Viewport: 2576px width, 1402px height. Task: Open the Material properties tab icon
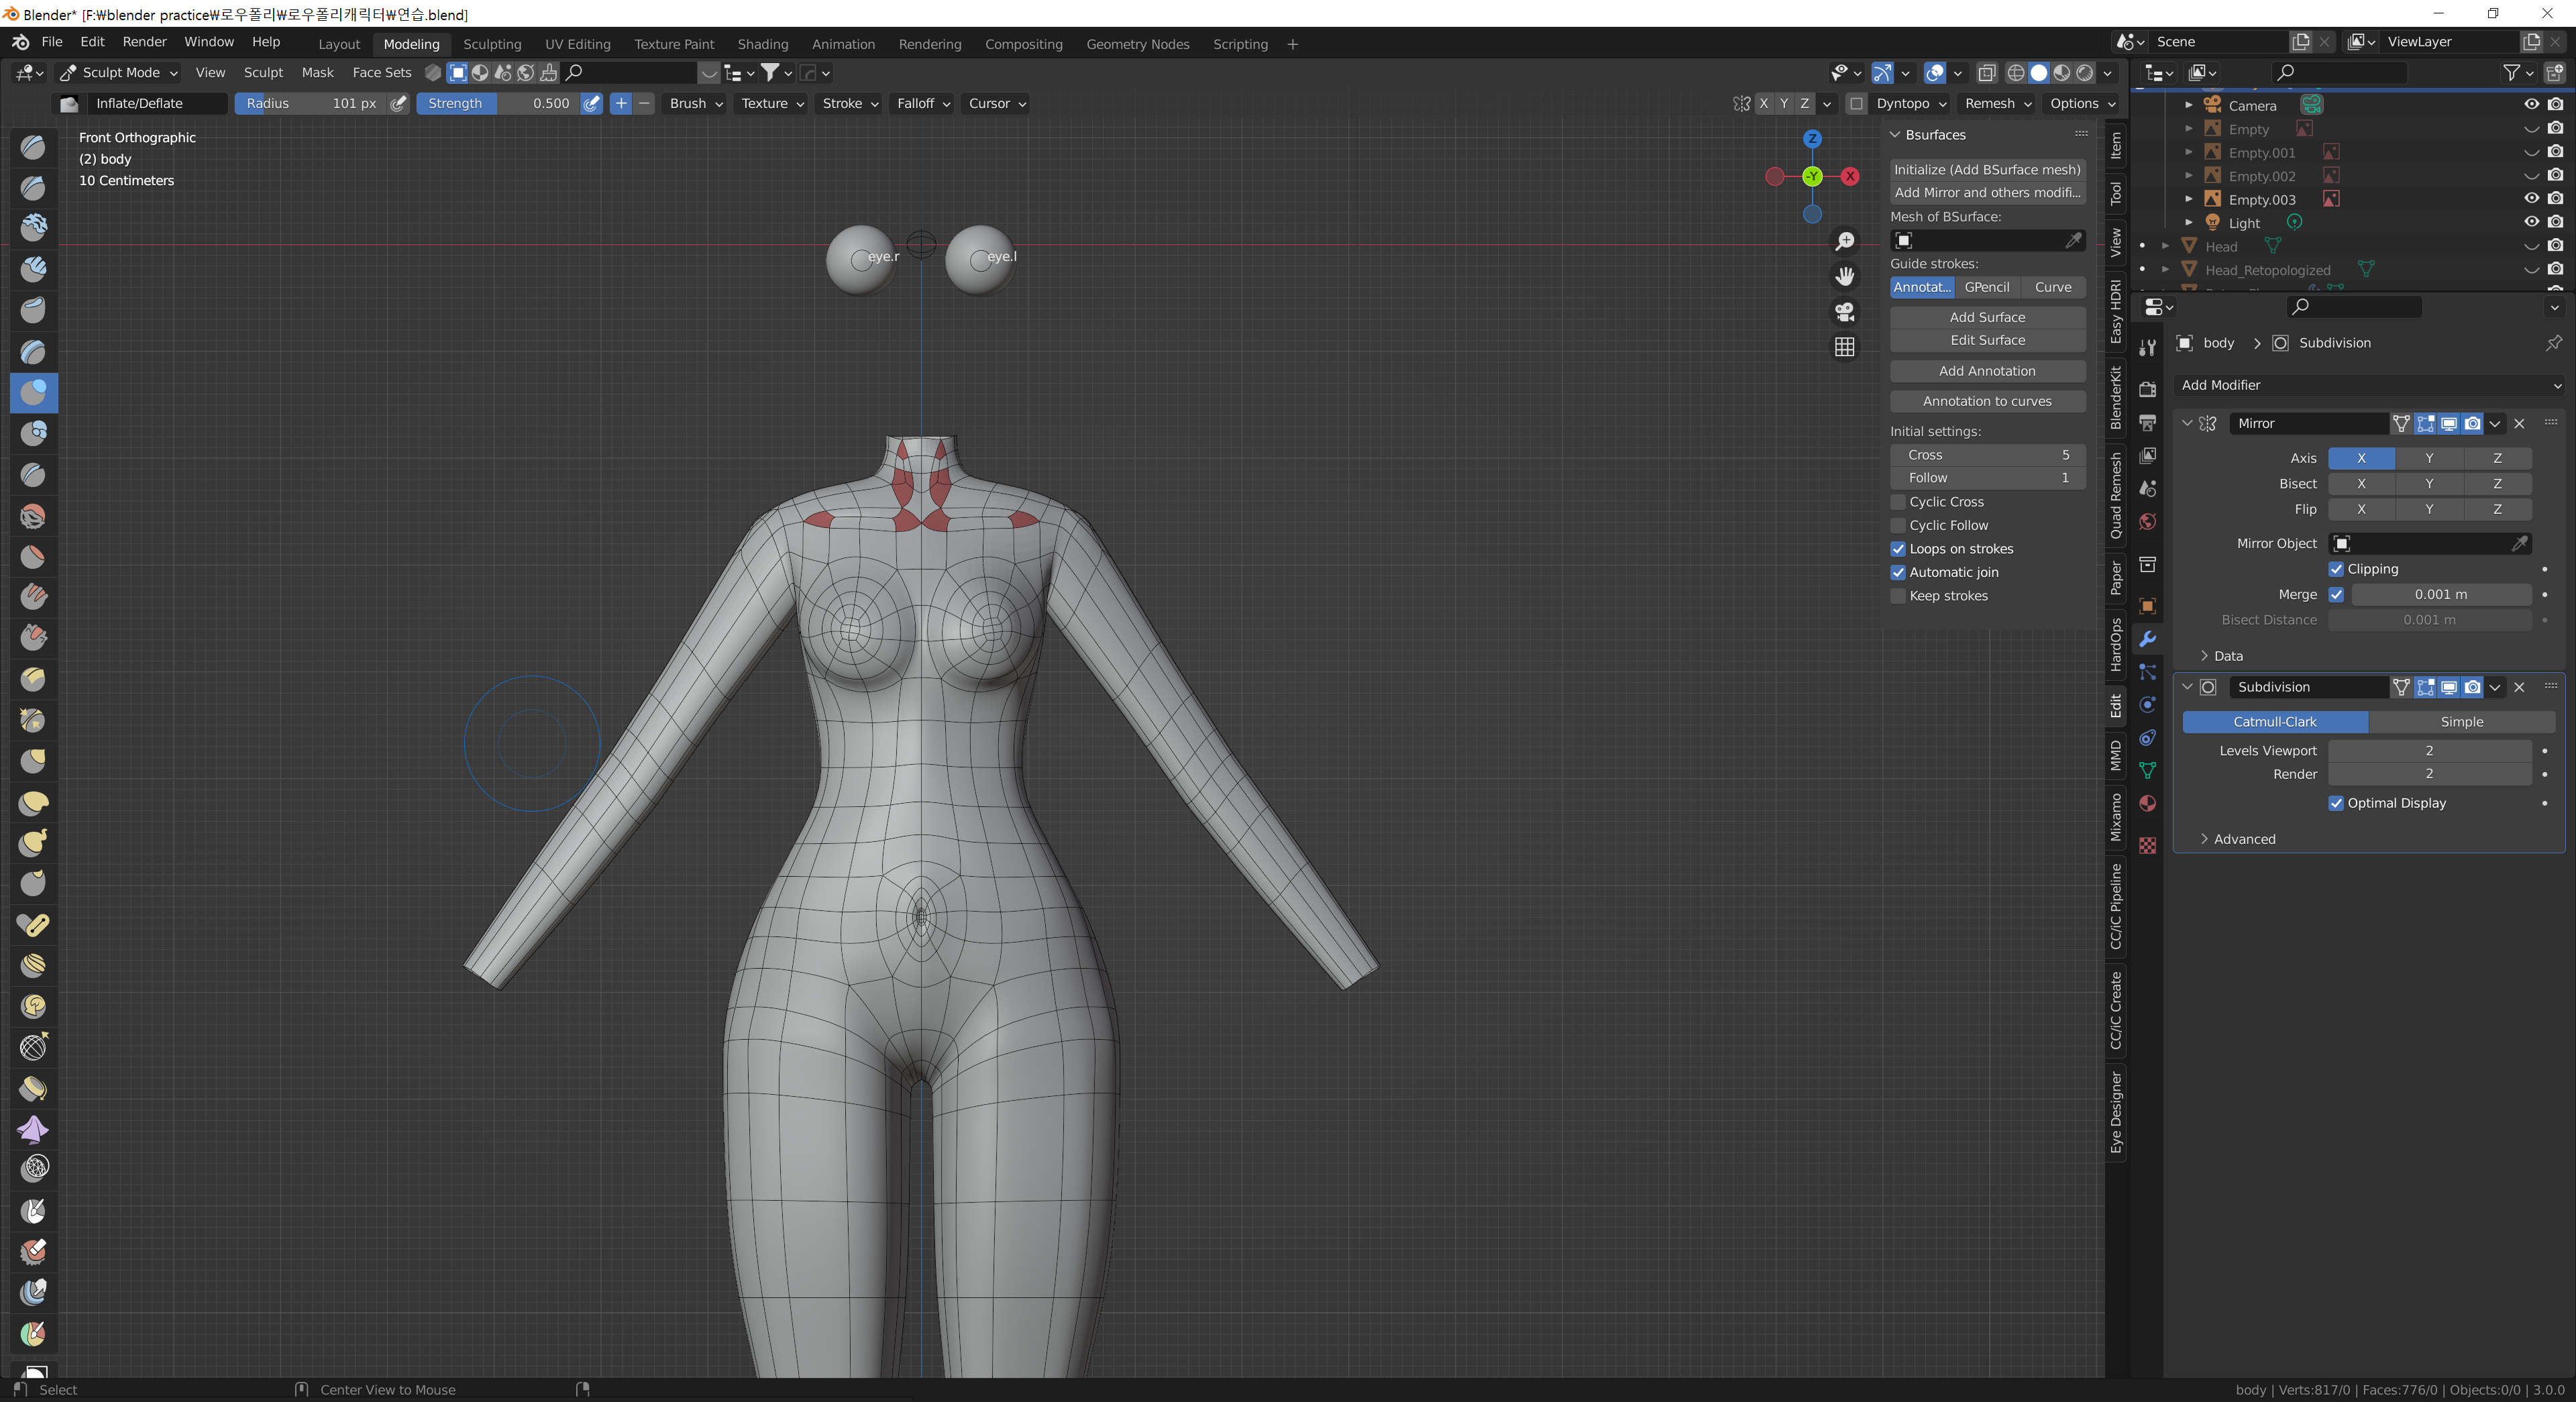point(2147,804)
